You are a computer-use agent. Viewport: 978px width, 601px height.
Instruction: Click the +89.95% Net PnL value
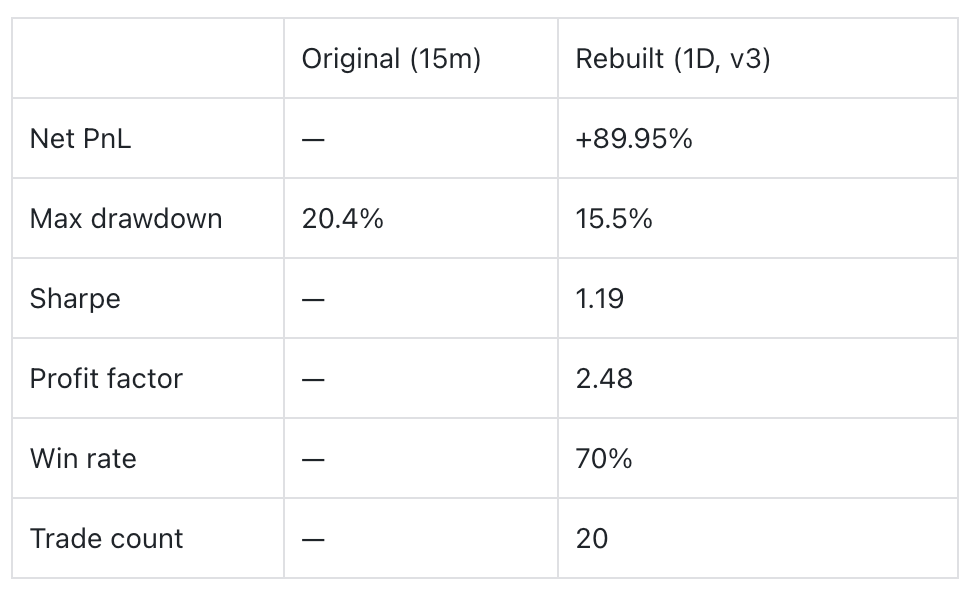pos(634,139)
